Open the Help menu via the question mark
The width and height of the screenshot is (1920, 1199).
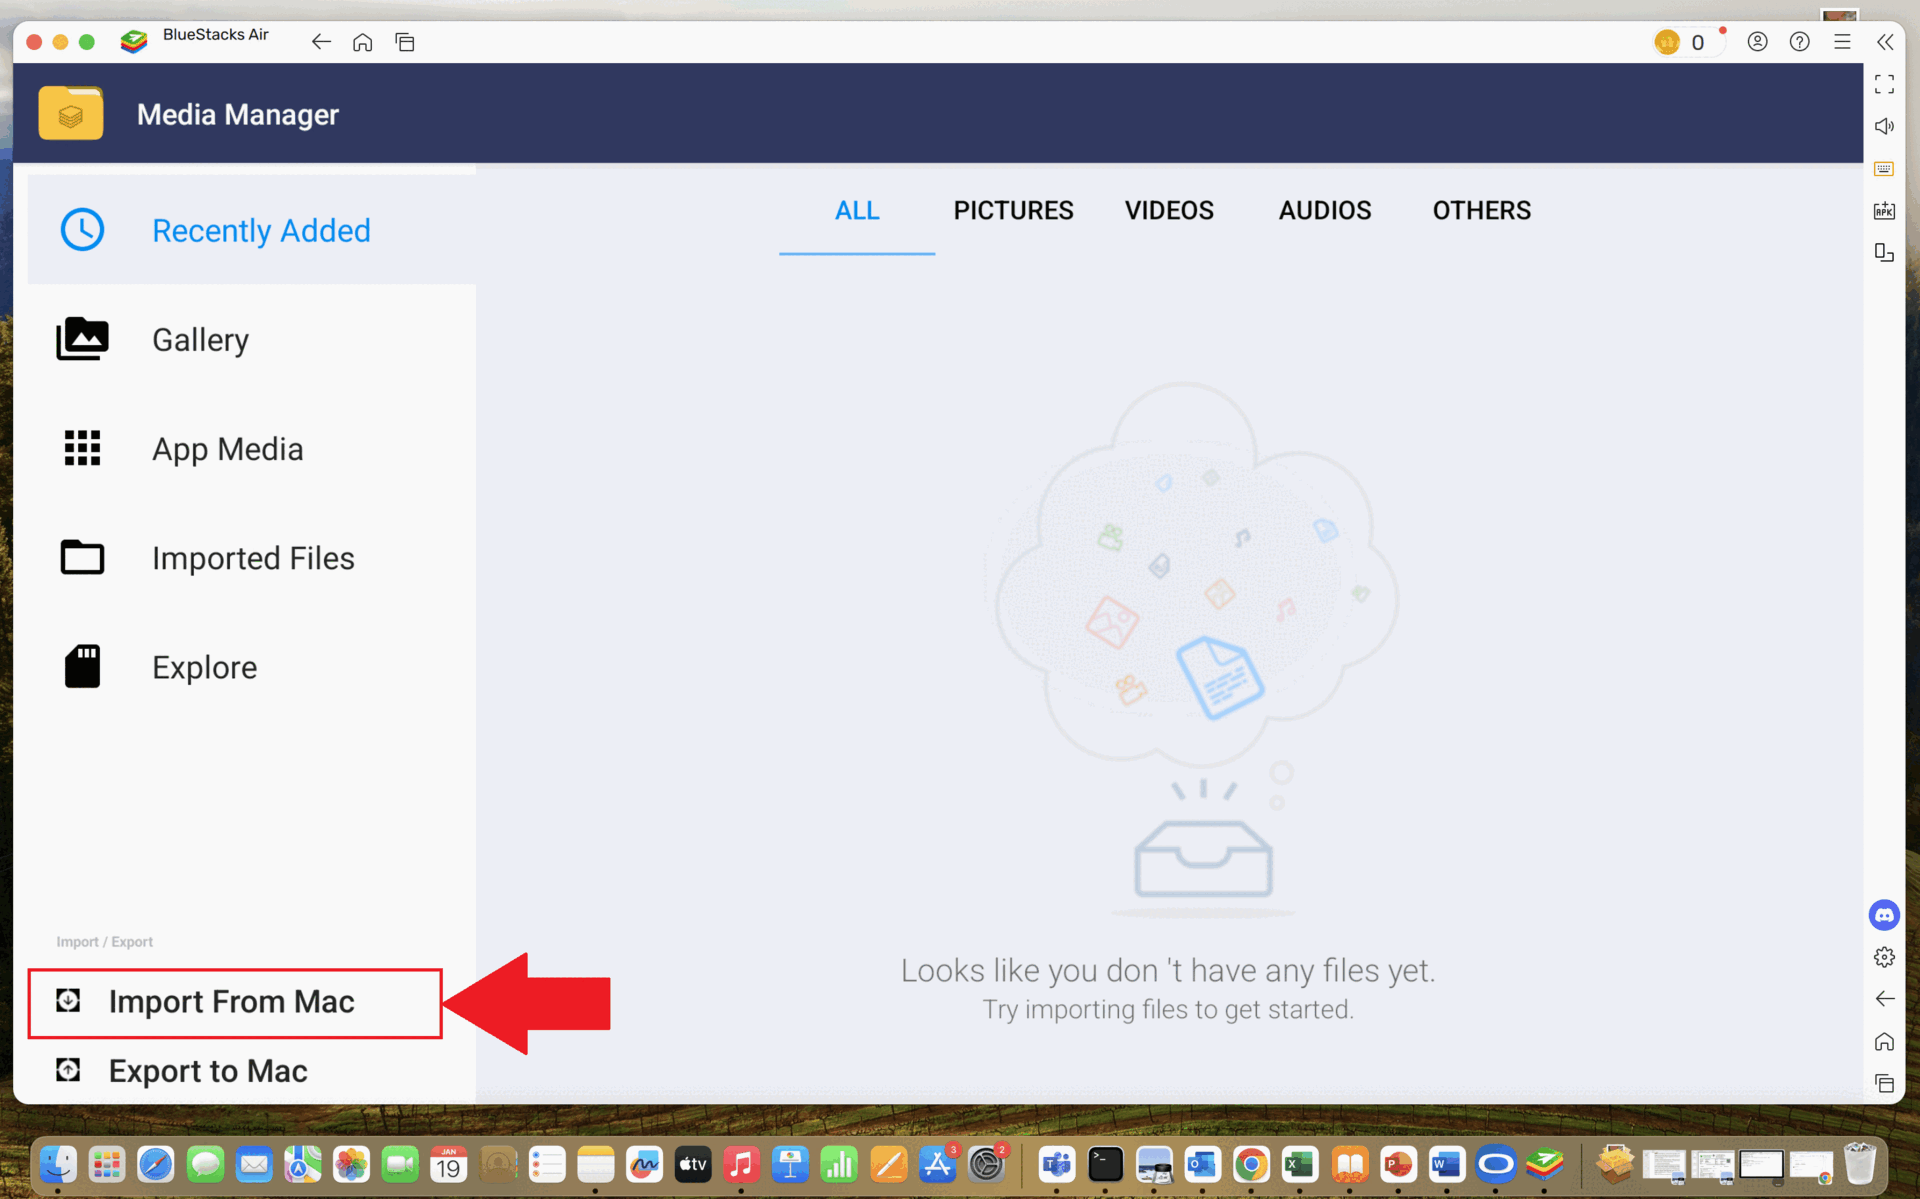click(x=1800, y=42)
